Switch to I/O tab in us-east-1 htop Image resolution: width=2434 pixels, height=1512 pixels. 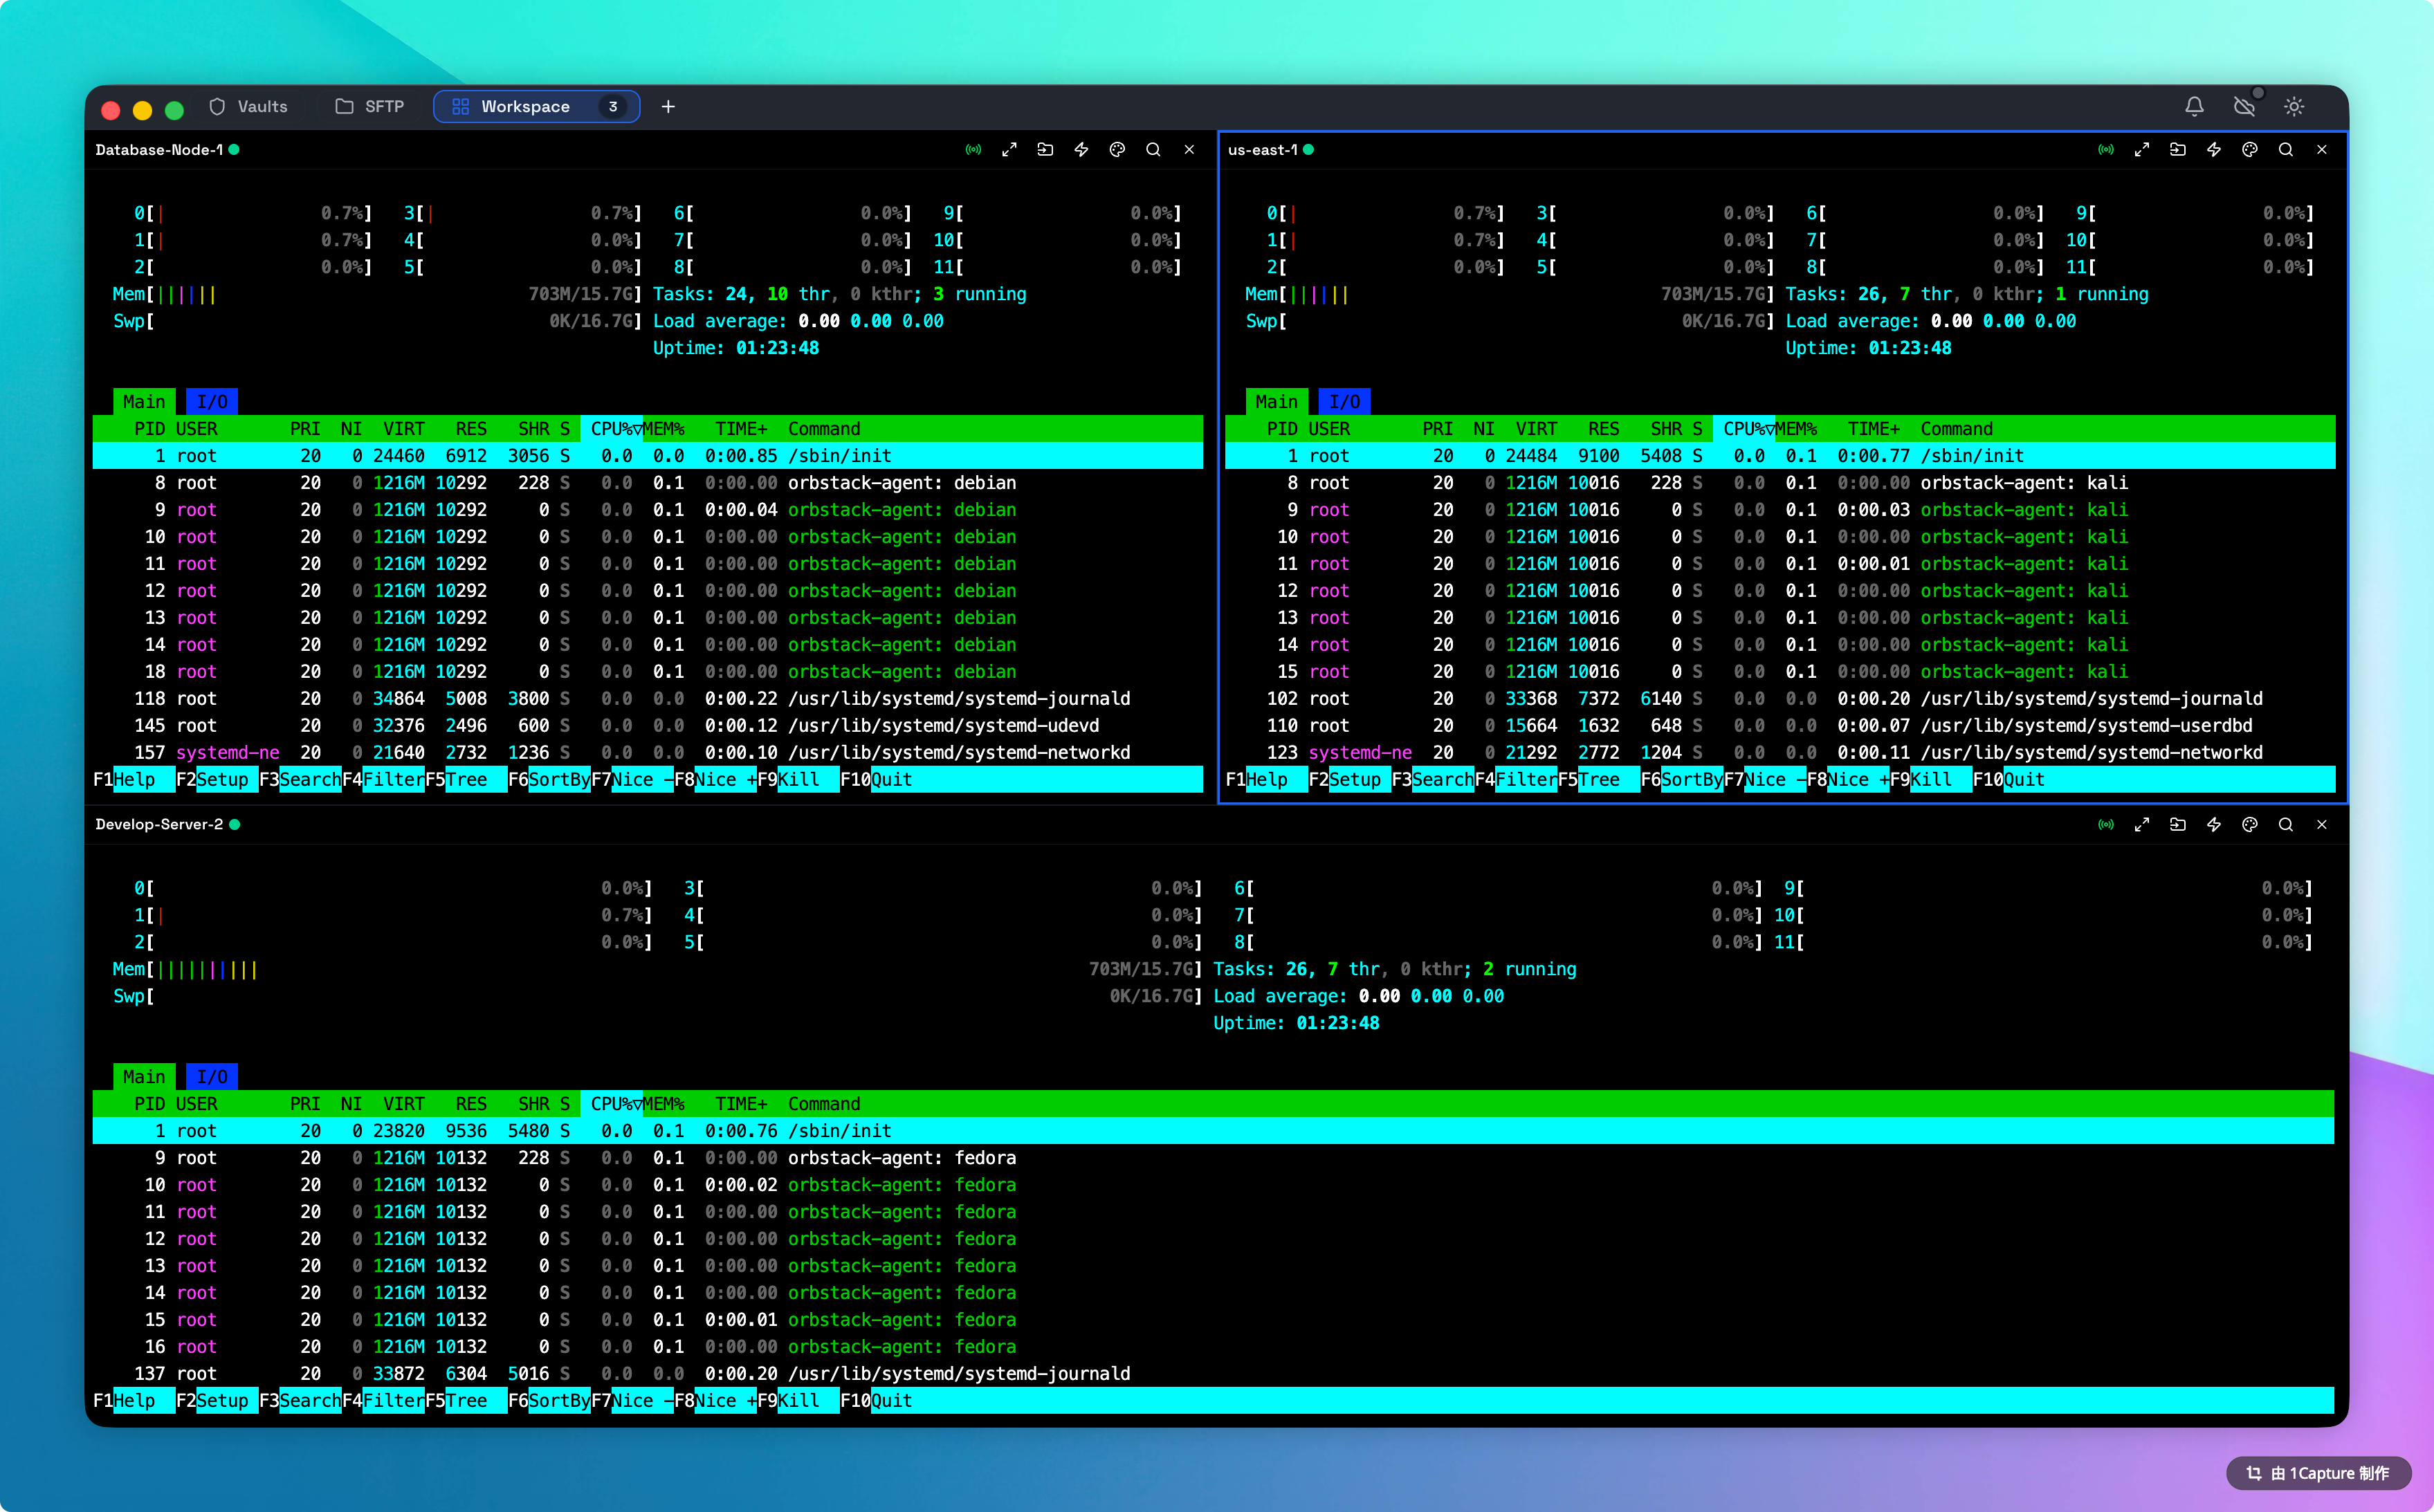tap(1344, 402)
